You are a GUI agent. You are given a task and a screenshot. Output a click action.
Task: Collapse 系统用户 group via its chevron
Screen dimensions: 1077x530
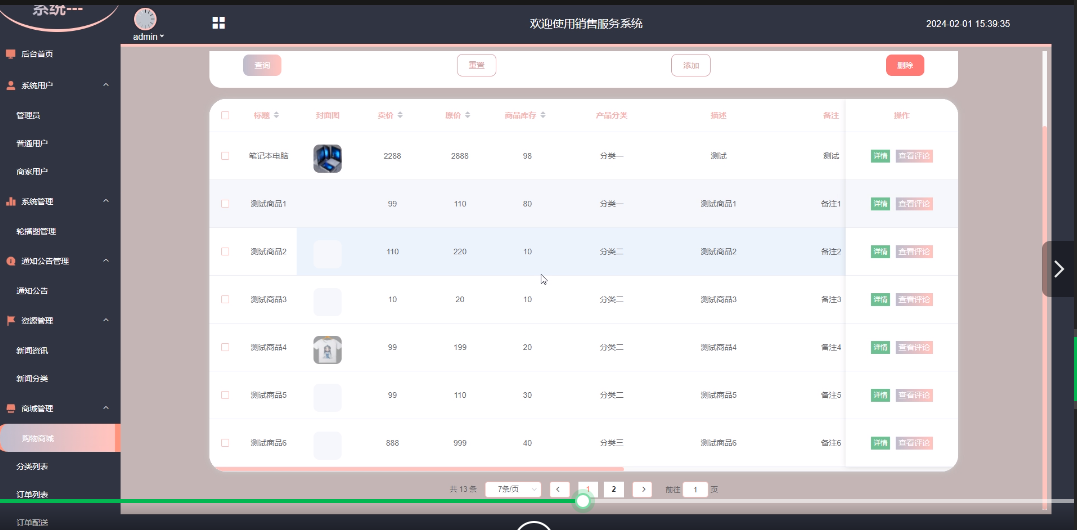[x=106, y=85]
